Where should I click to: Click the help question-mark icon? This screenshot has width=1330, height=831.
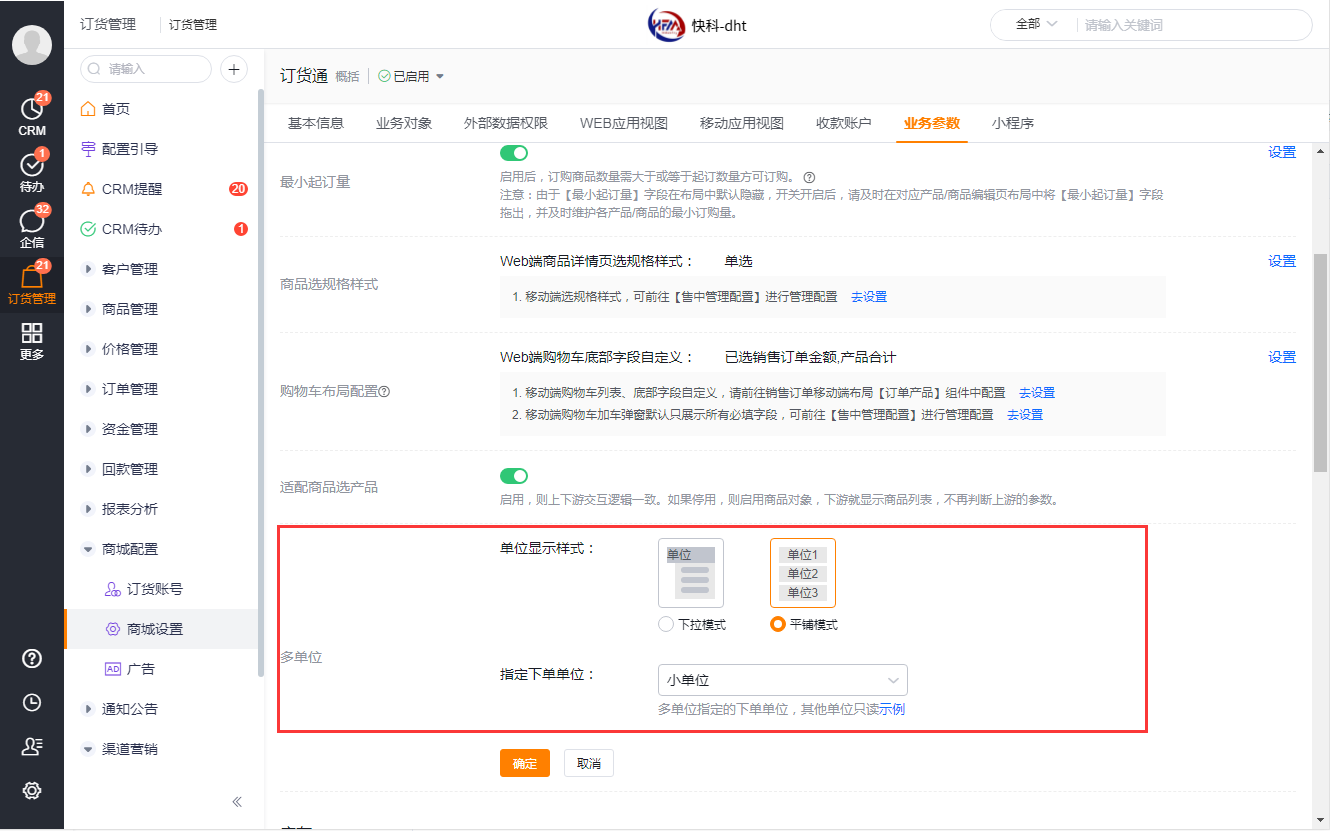click(32, 659)
